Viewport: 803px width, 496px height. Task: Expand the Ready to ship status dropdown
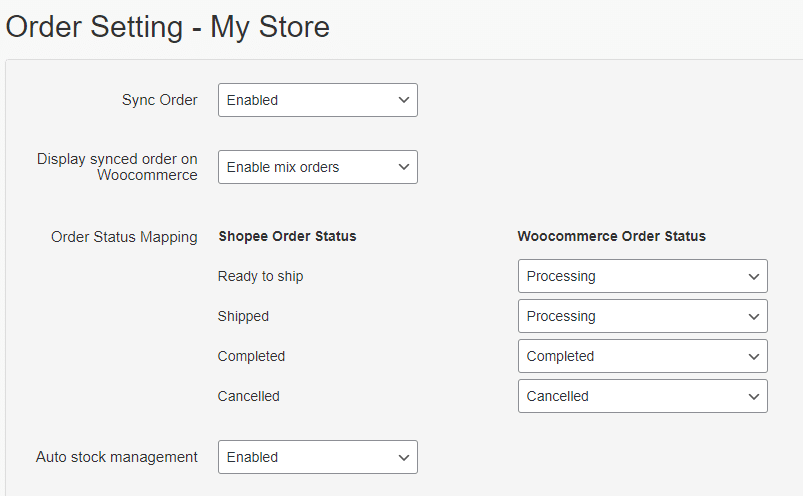tap(642, 276)
